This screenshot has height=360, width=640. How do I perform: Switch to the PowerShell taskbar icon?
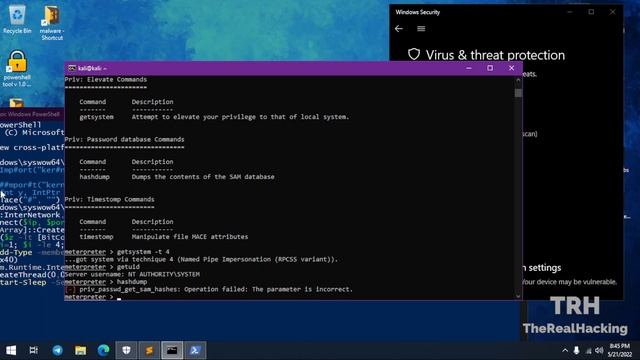195,350
